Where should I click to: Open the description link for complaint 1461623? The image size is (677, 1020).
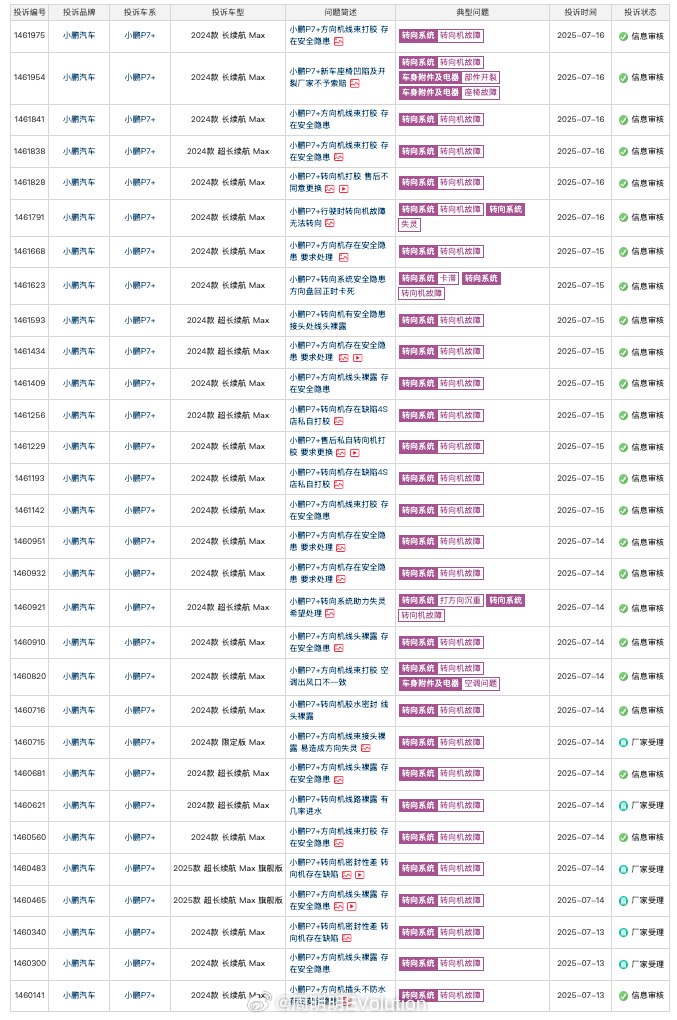click(338, 286)
